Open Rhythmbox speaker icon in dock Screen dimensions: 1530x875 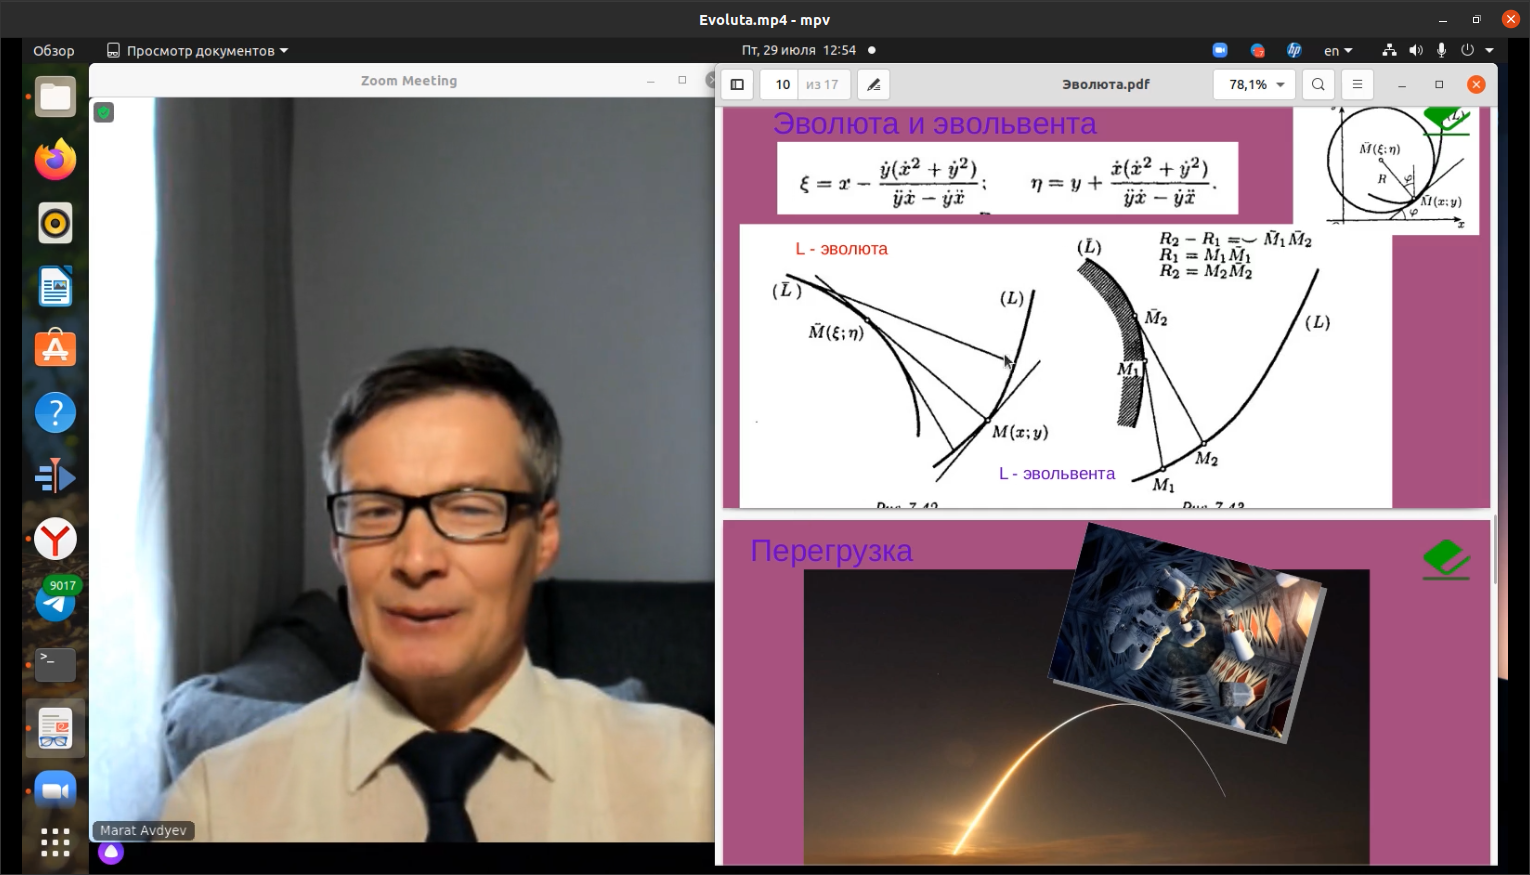point(55,223)
